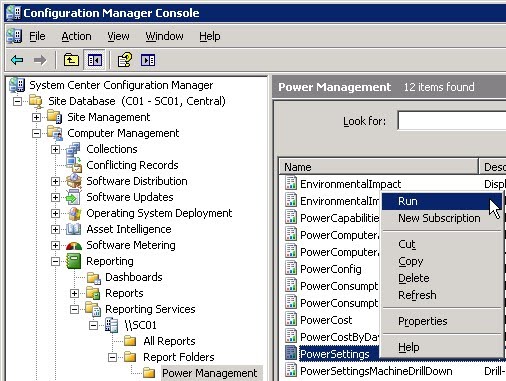Open the Window menu
Screen dimensions: 506x381
click(164, 36)
